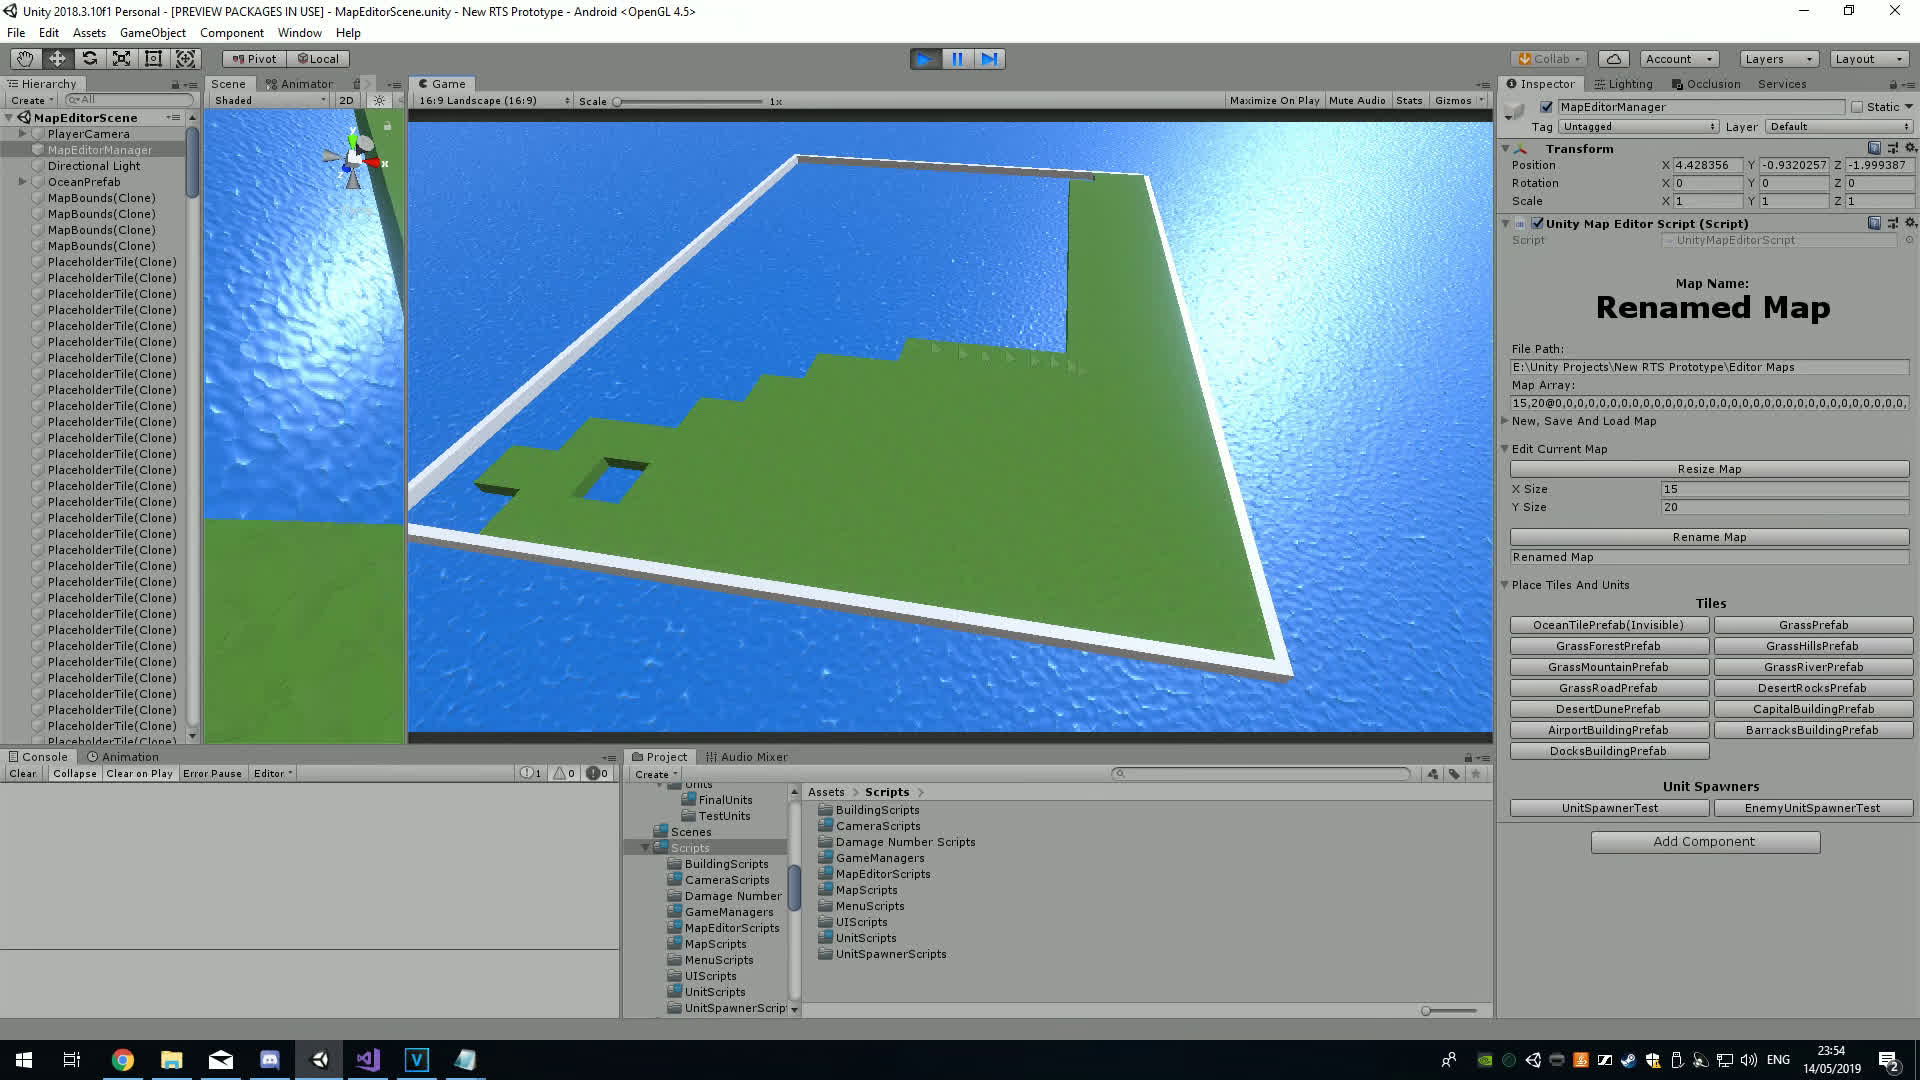Click the favorites star in the Project panel
This screenshot has width=1920, height=1080.
[x=1476, y=774]
